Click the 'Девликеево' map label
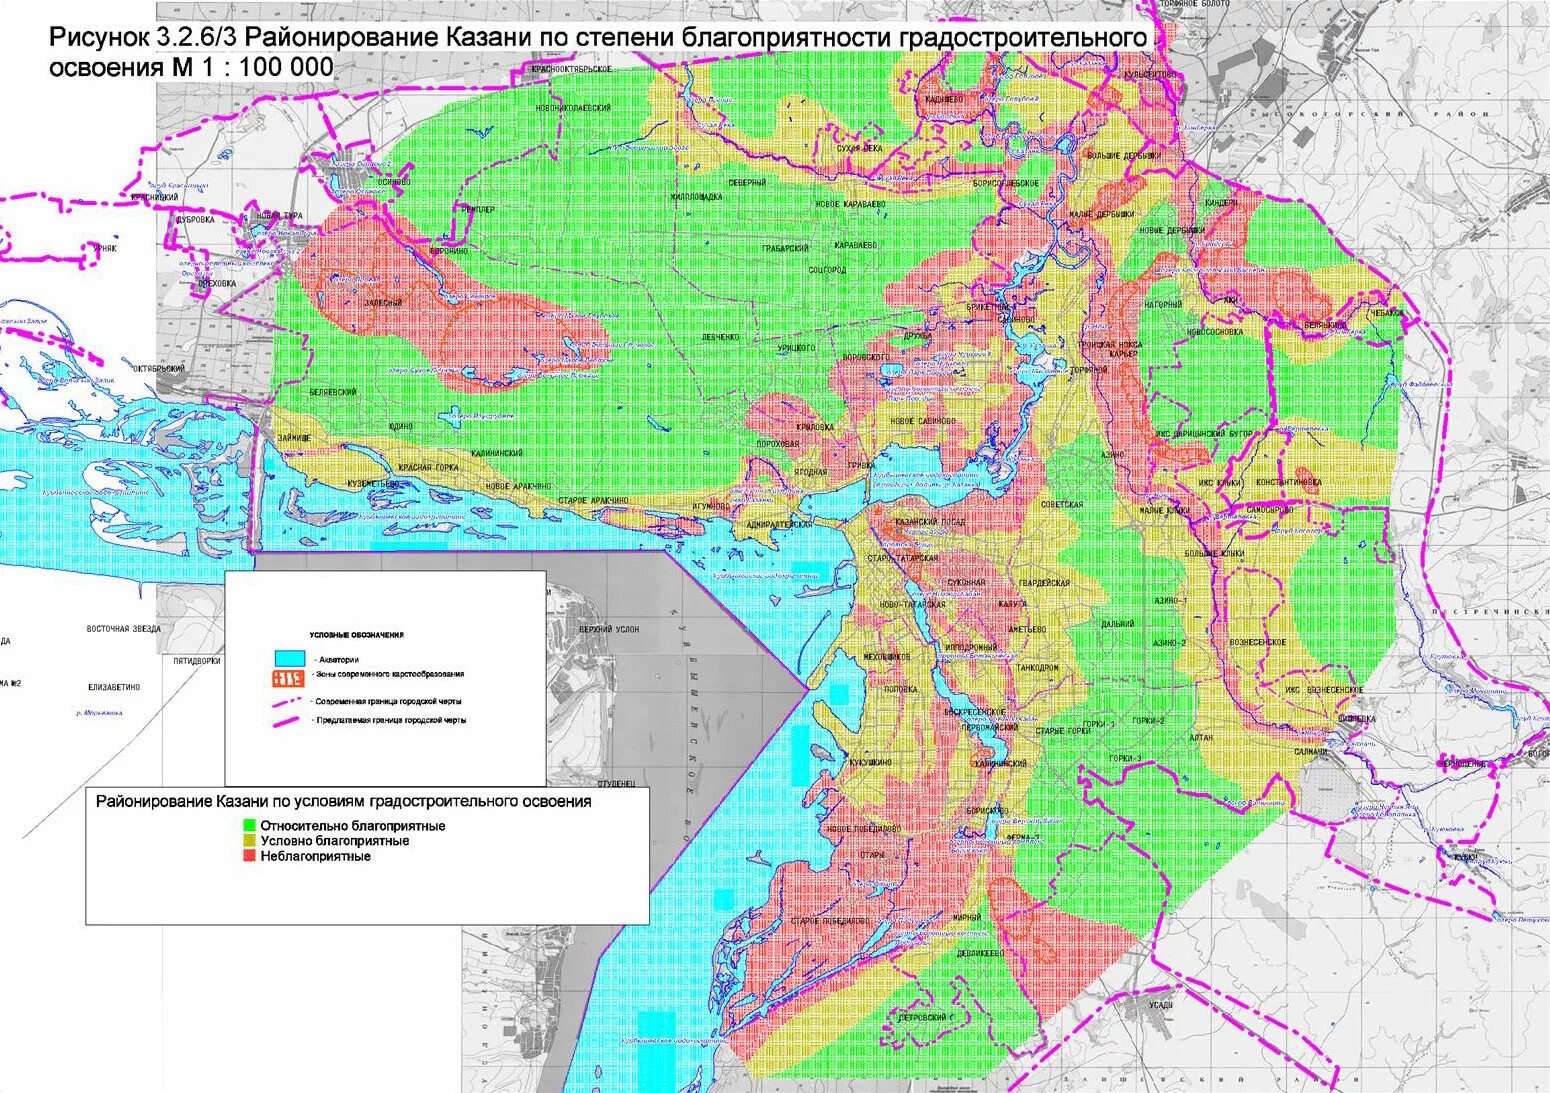 979,955
